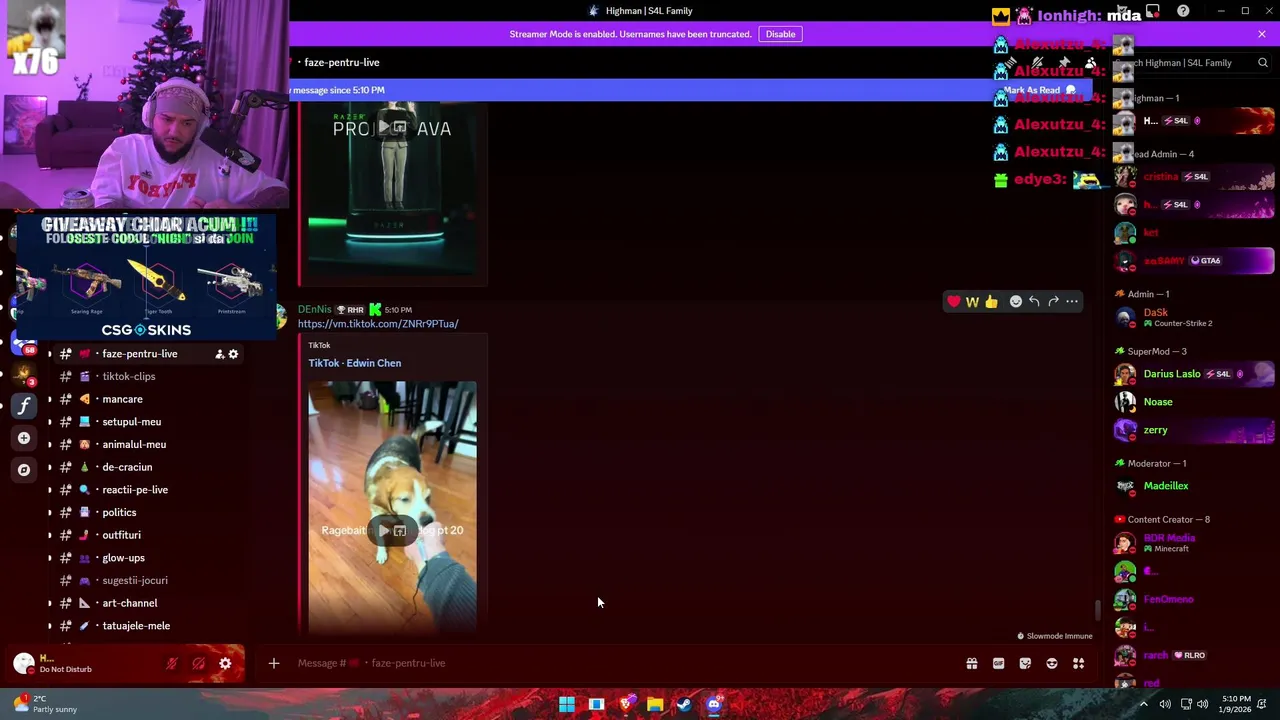Open the apps launcher icon in message bar
This screenshot has height=720, width=1280.
[1078, 663]
